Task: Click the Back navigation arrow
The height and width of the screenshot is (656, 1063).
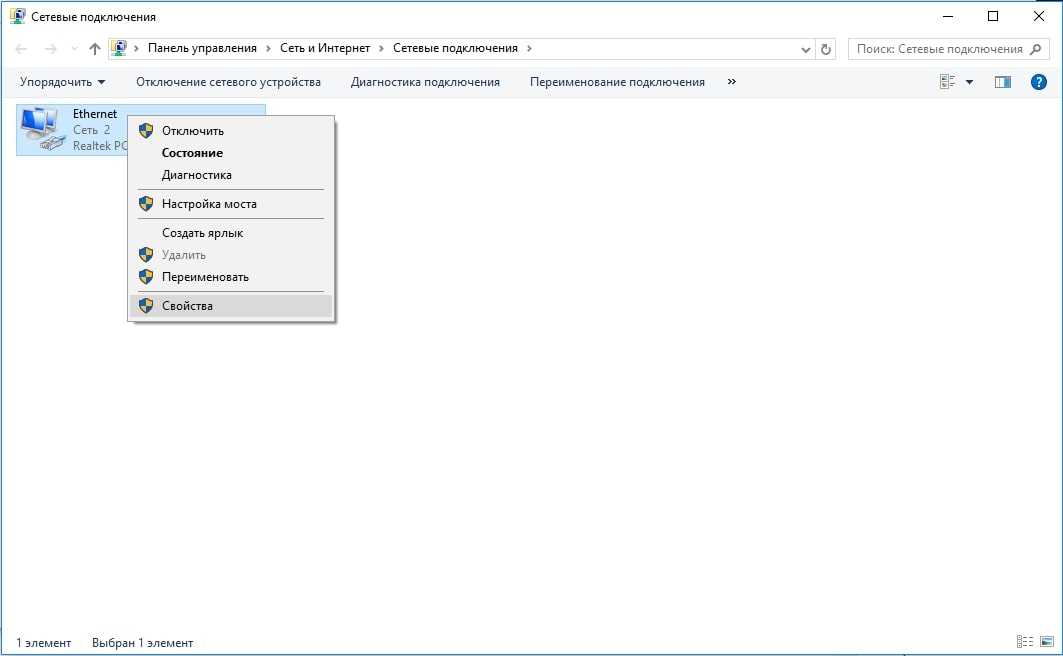Action: tap(22, 49)
